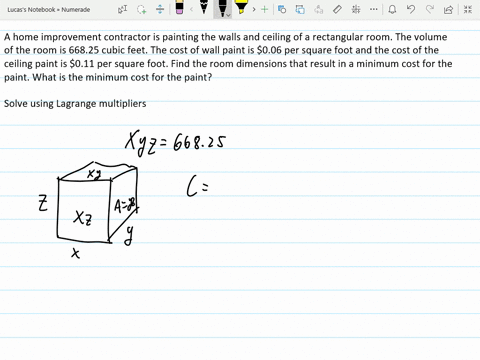Click the handwritten 'xyz = 668.25' equation

175,143
